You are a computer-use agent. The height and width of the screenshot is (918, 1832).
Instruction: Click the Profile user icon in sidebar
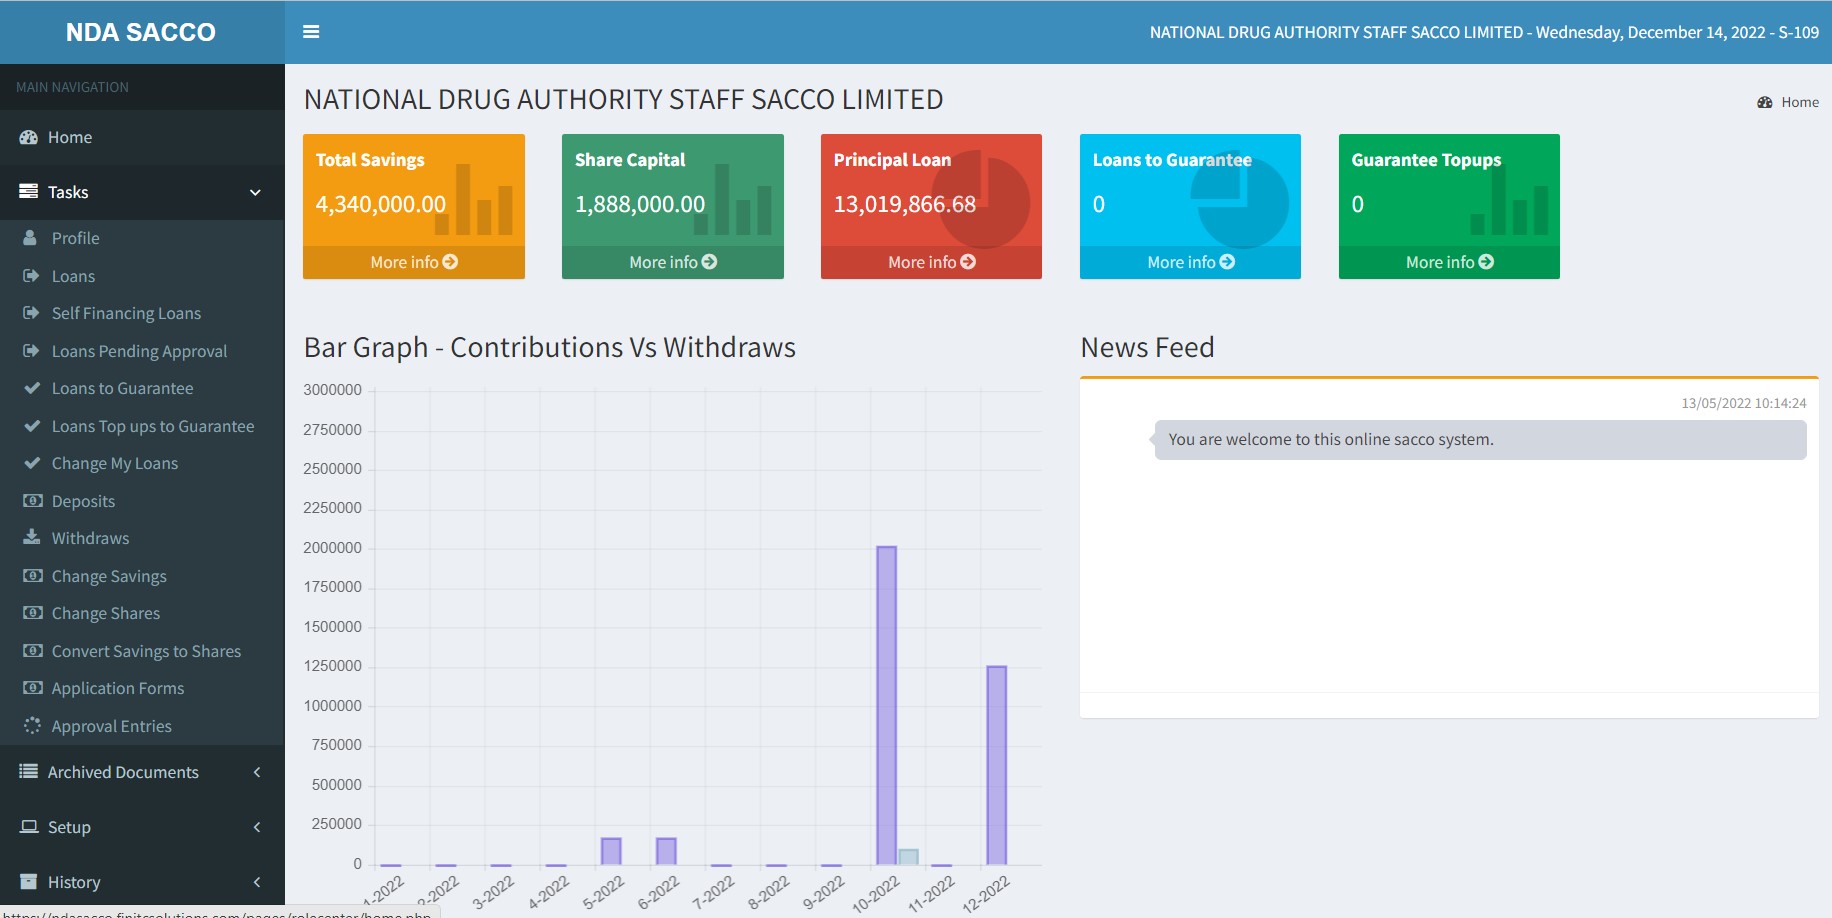coord(31,238)
